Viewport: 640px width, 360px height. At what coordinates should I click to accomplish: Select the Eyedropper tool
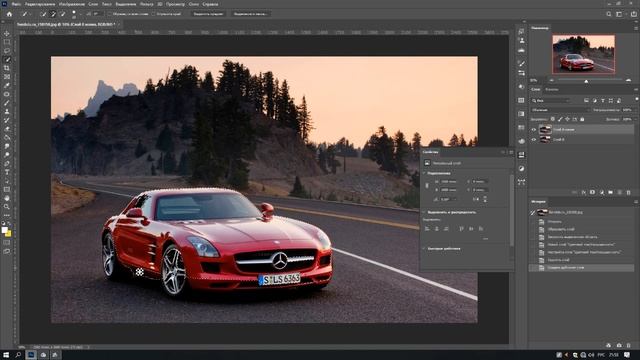[x=7, y=85]
